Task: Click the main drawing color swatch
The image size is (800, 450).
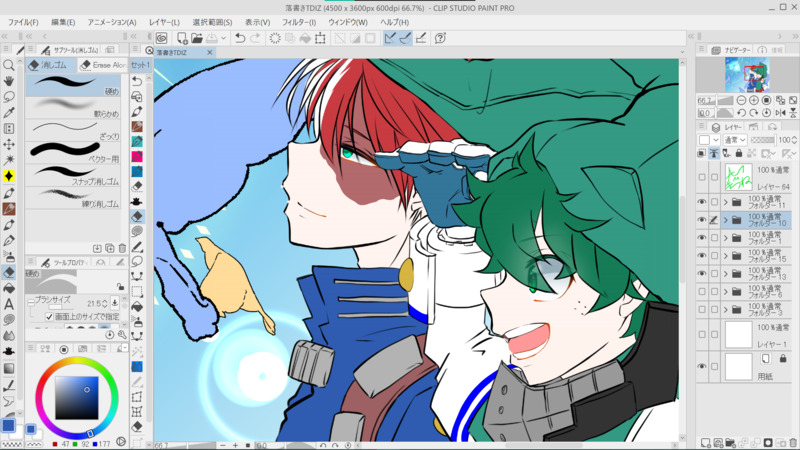Action: pyautogui.click(x=9, y=425)
